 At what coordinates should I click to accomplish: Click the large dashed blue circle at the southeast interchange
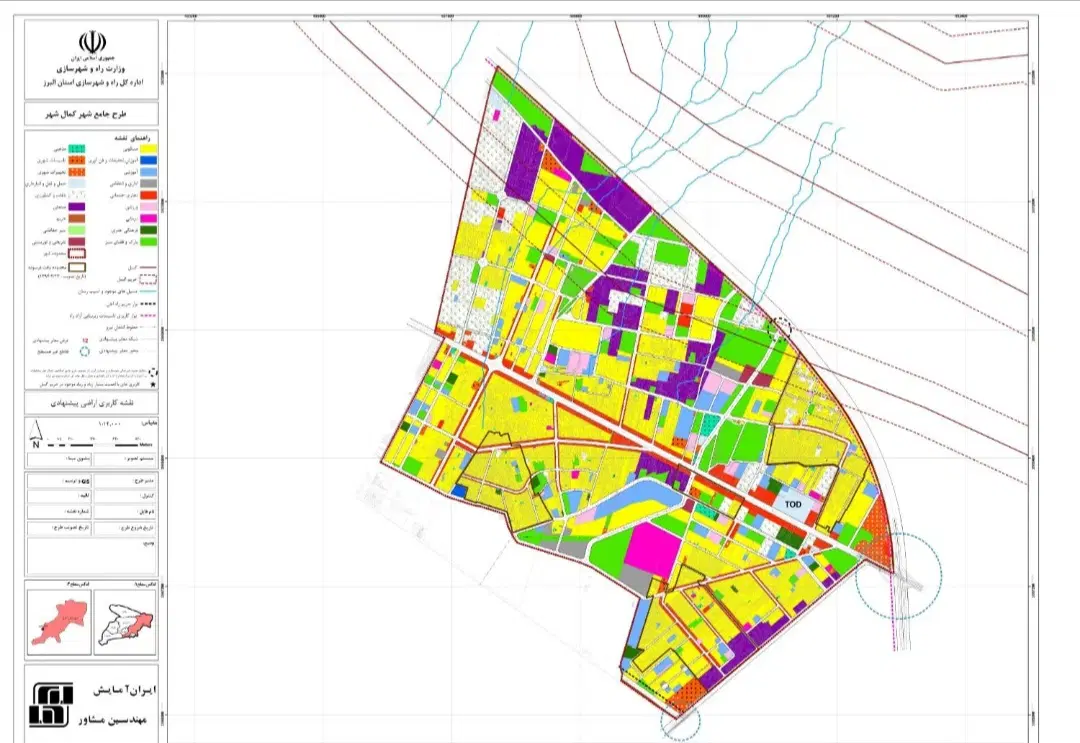point(898,576)
